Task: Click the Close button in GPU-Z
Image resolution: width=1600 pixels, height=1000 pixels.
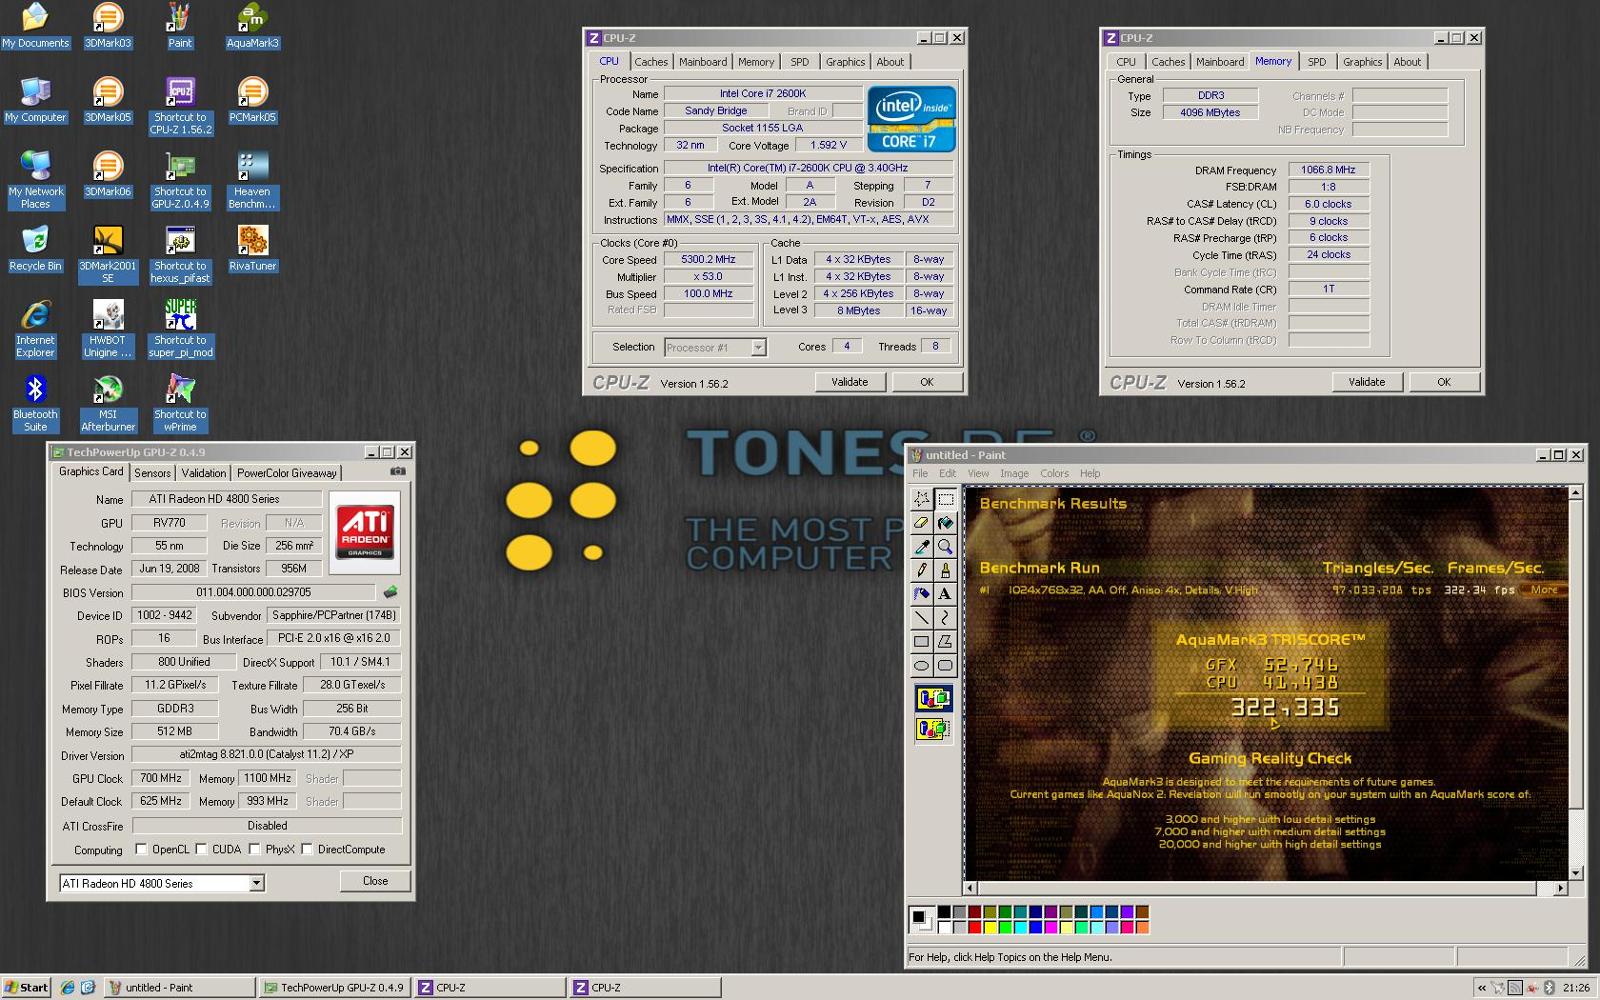Action: (375, 881)
